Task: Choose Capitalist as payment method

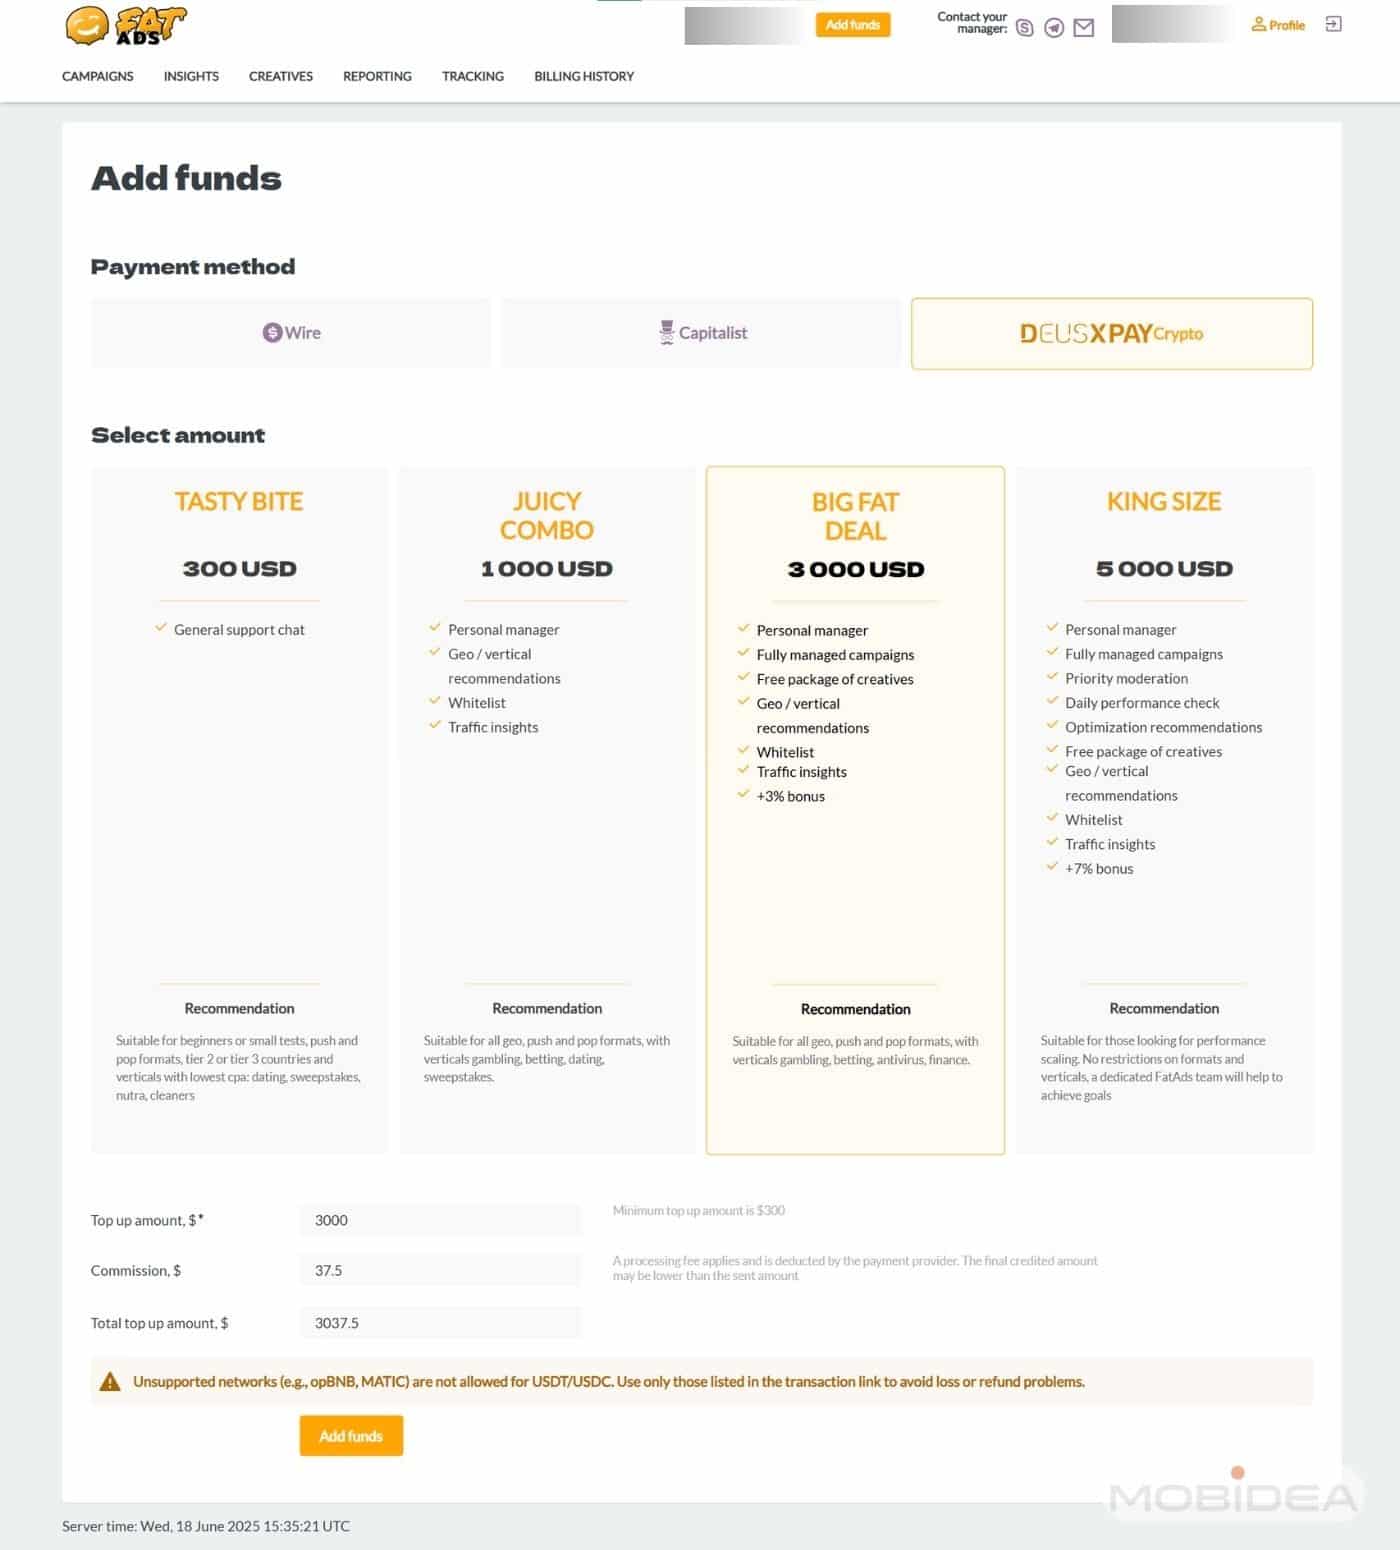Action: 700,332
